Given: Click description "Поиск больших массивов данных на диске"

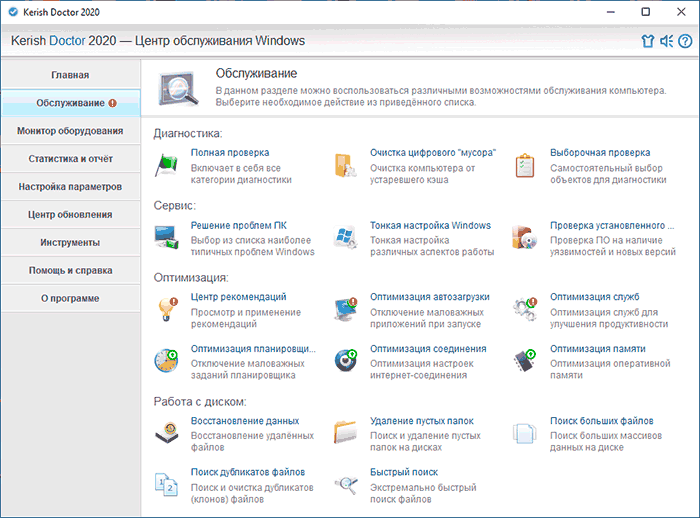Looking at the screenshot, I should (x=606, y=441).
